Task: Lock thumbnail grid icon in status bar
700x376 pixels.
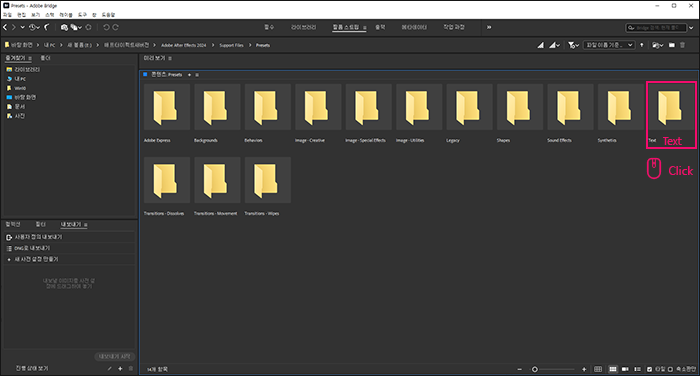Action: click(x=598, y=369)
